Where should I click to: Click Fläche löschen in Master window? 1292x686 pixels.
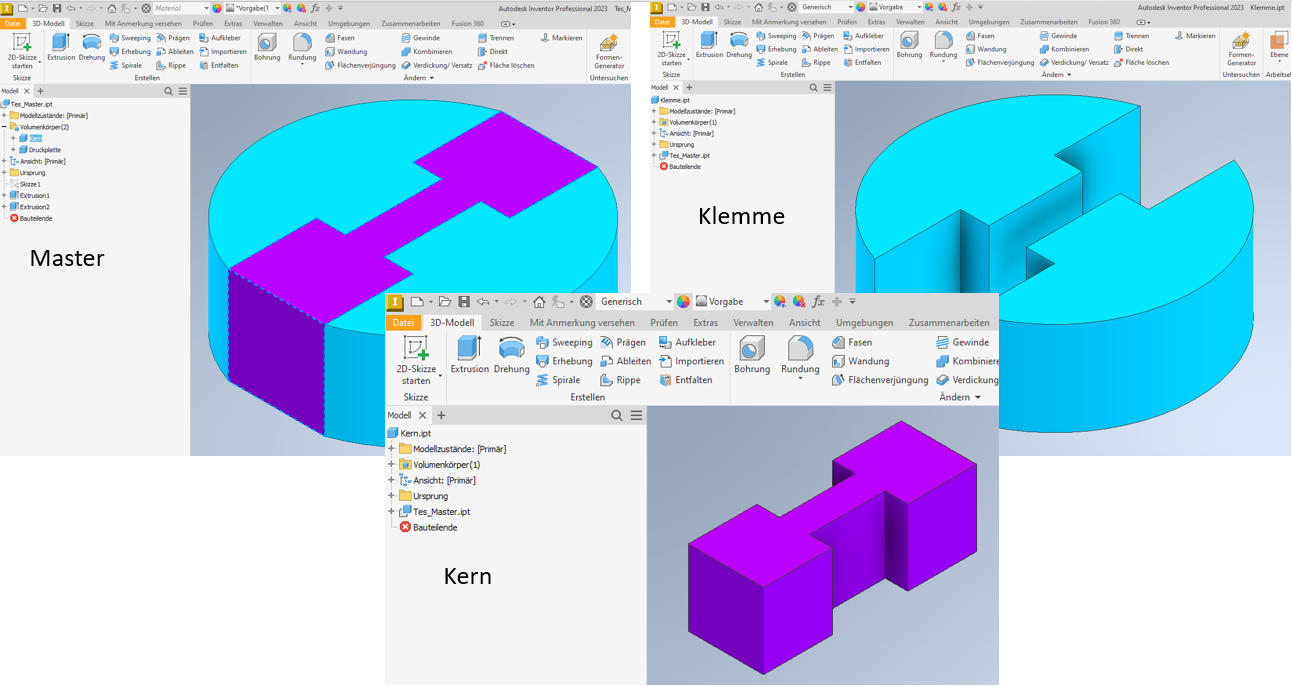pos(505,65)
